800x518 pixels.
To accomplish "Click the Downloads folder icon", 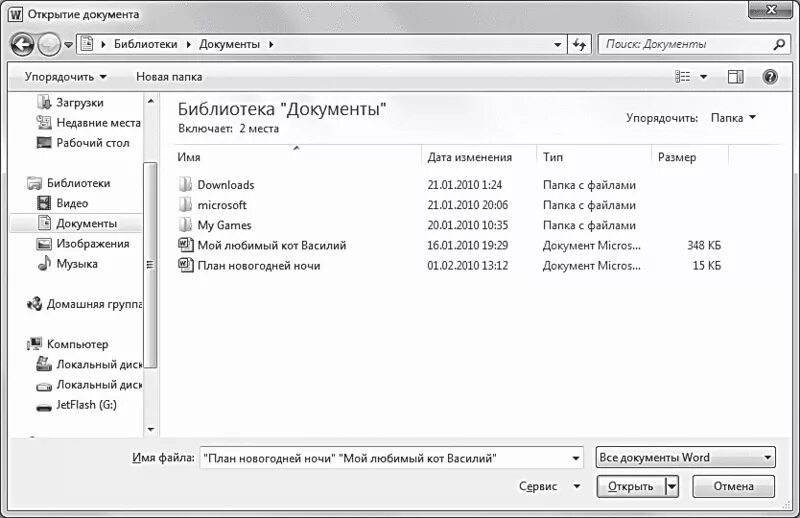I will [185, 185].
